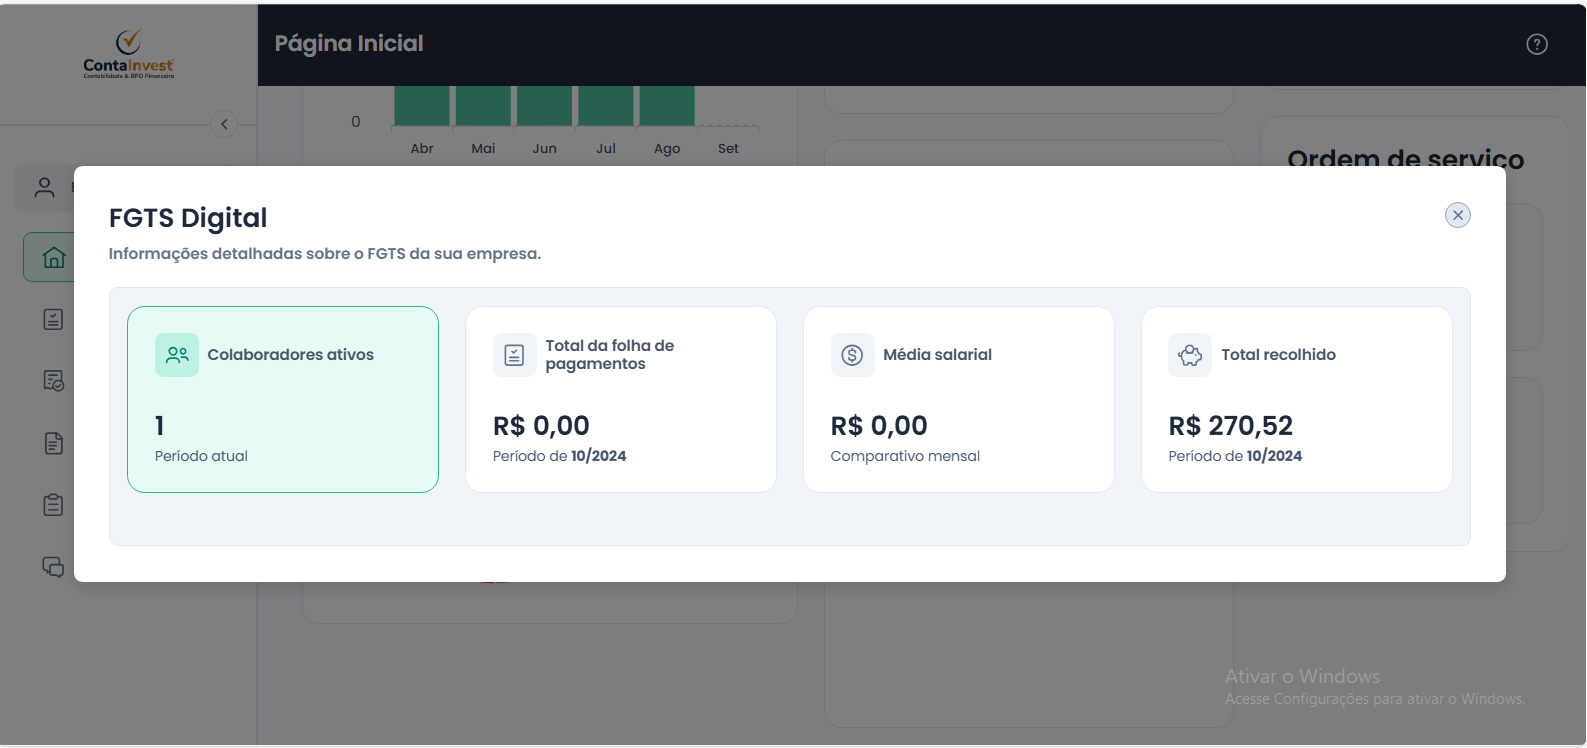This screenshot has height=748, width=1587.
Task: Click the 'Jul' month label on the chart
Action: pos(606,148)
